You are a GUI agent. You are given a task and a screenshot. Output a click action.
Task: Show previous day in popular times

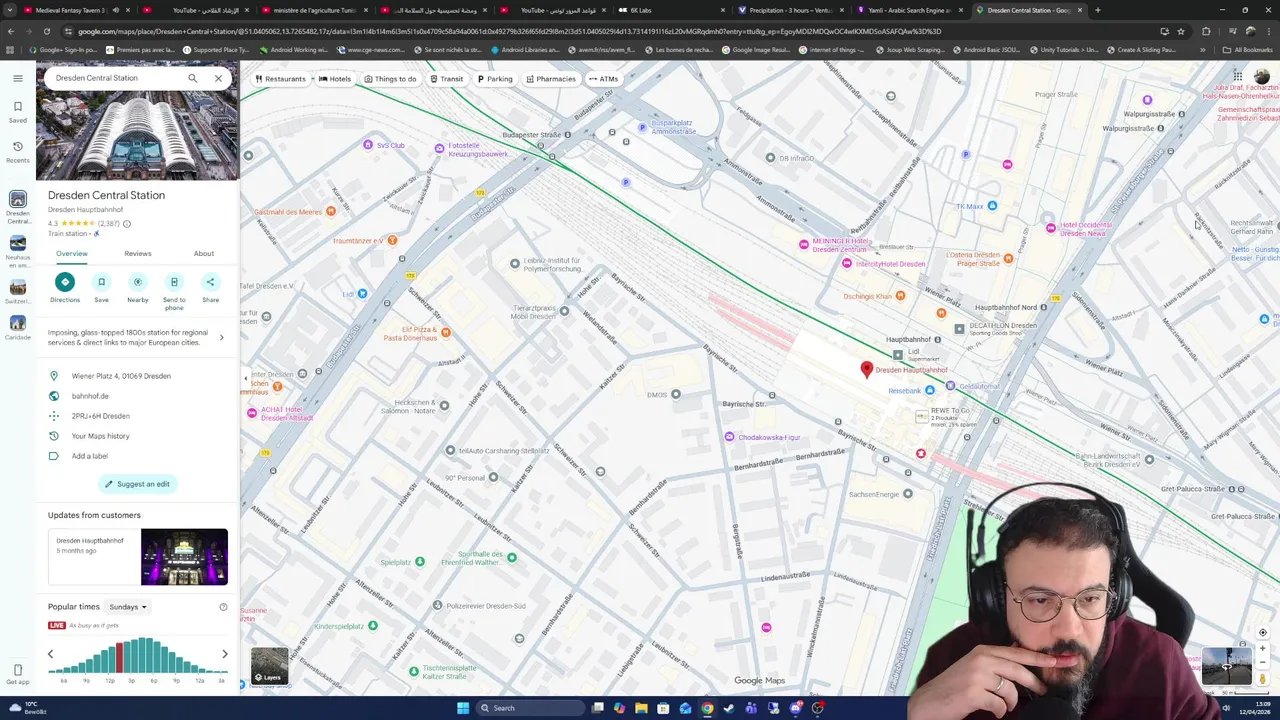click(50, 654)
